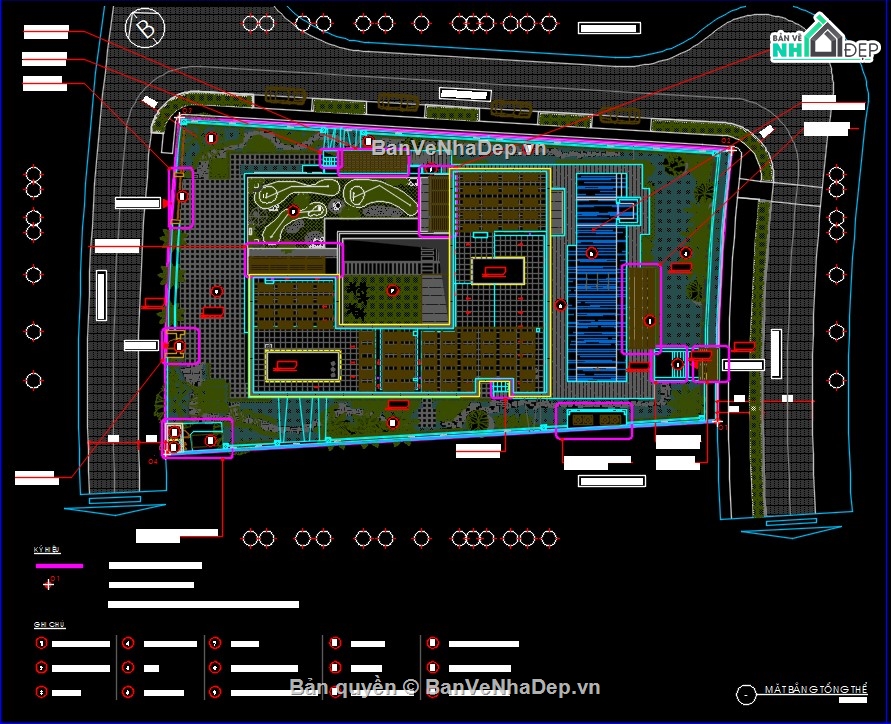Image resolution: width=891 pixels, height=724 pixels.
Task: Click the circled B axis marker
Action: coord(147,26)
